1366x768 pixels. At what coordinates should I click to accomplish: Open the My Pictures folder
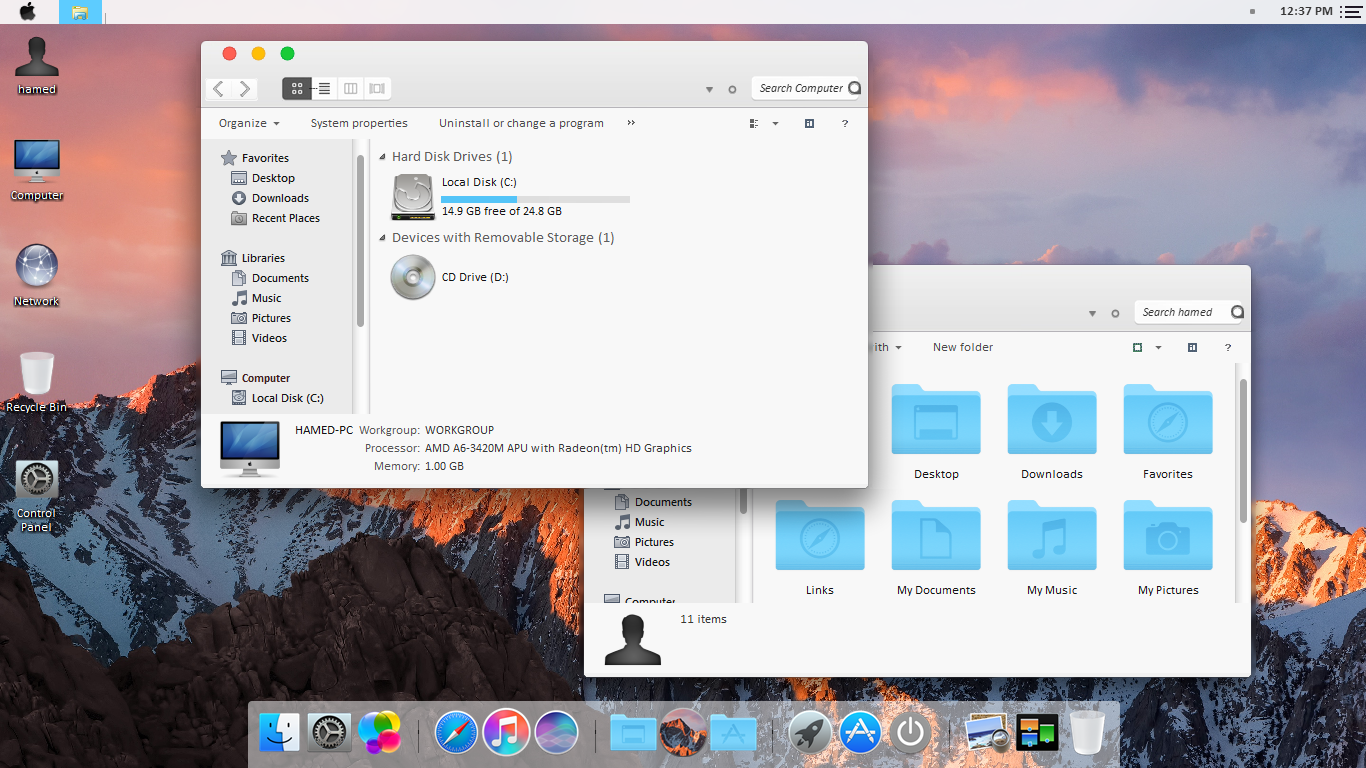(1168, 548)
